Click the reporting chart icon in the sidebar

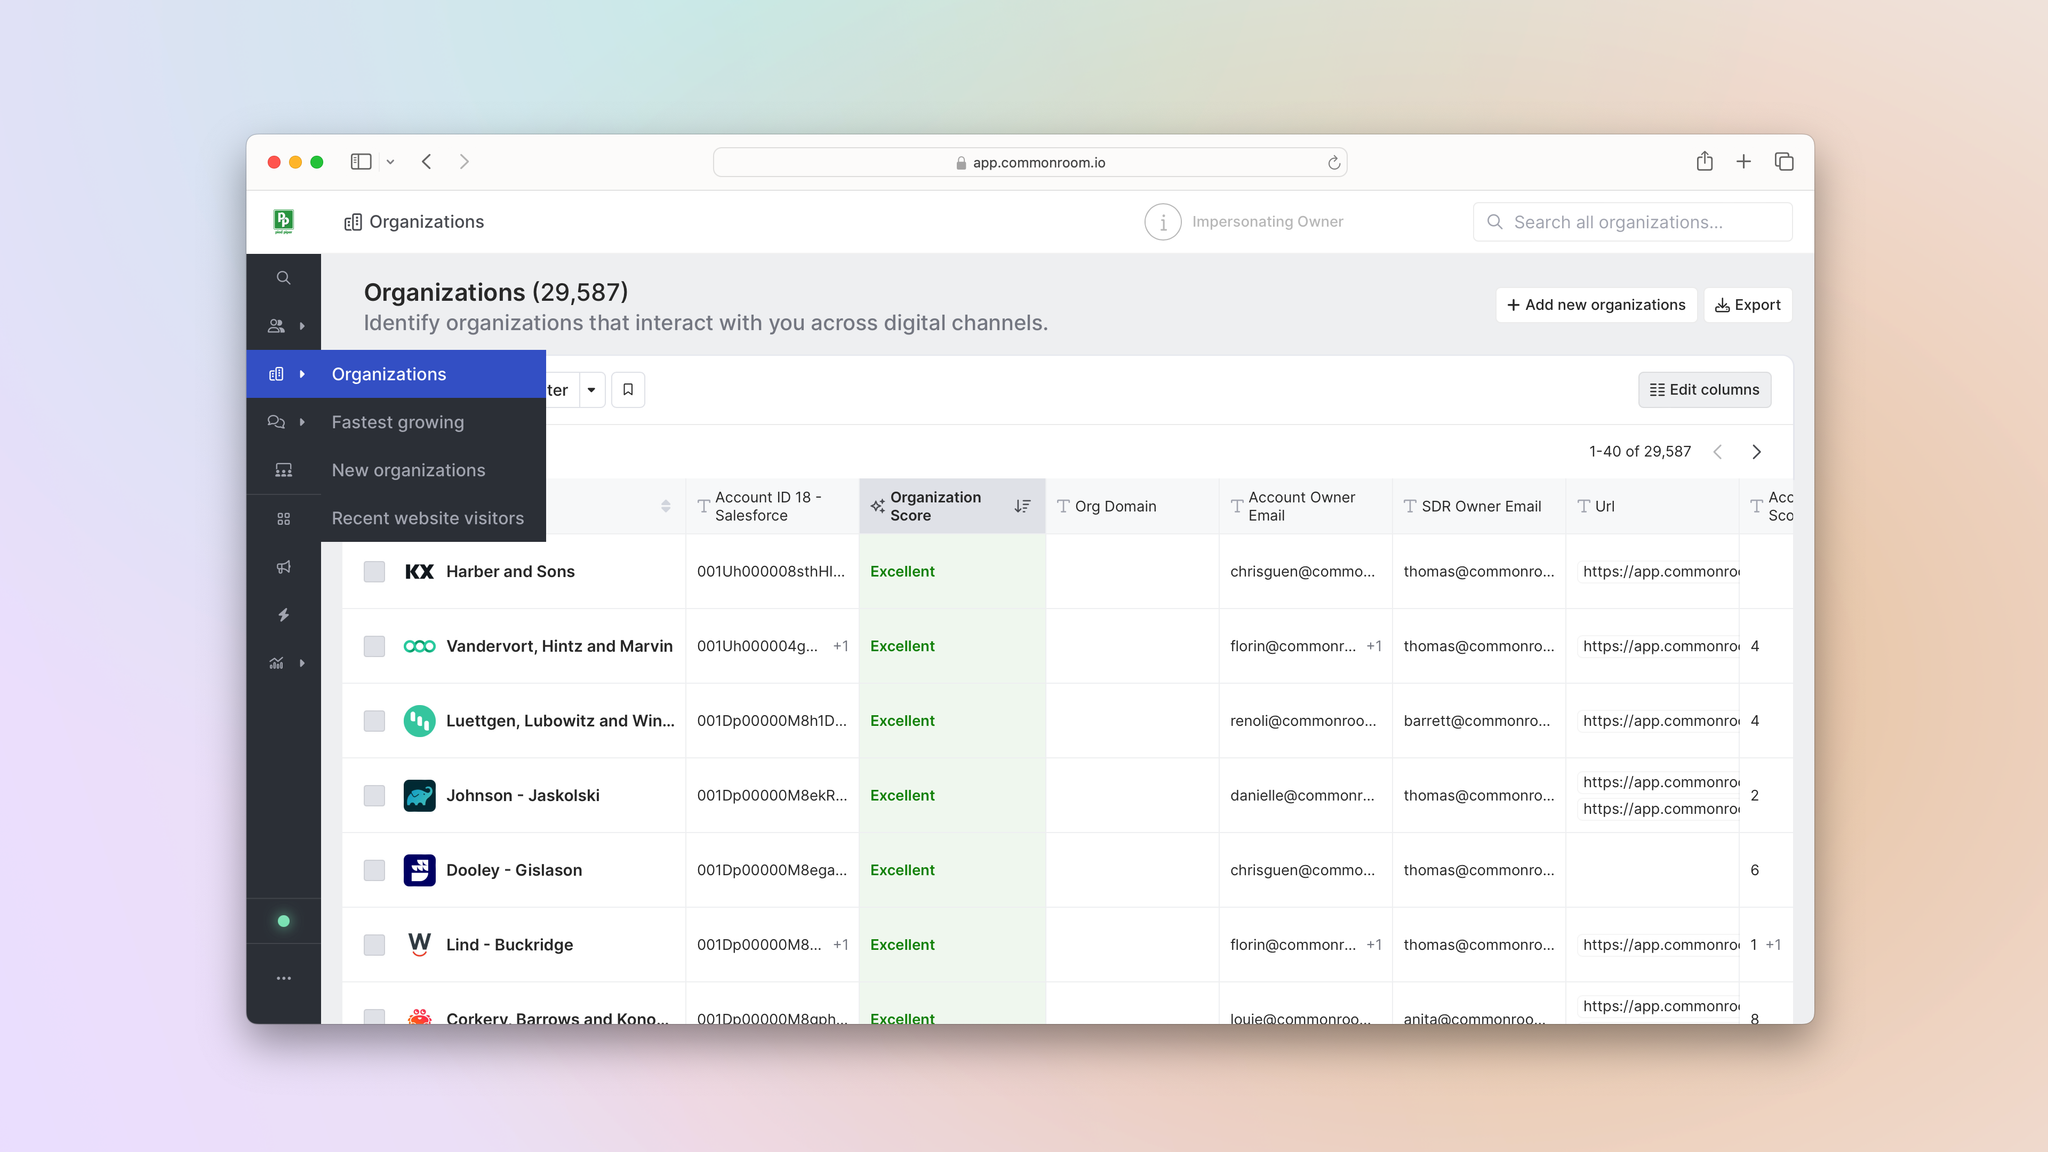[x=276, y=663]
